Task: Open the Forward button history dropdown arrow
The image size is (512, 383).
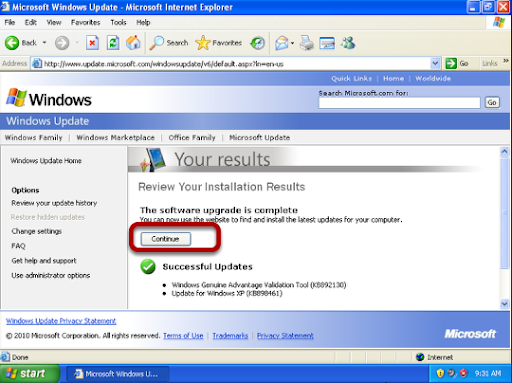Action: (x=77, y=43)
